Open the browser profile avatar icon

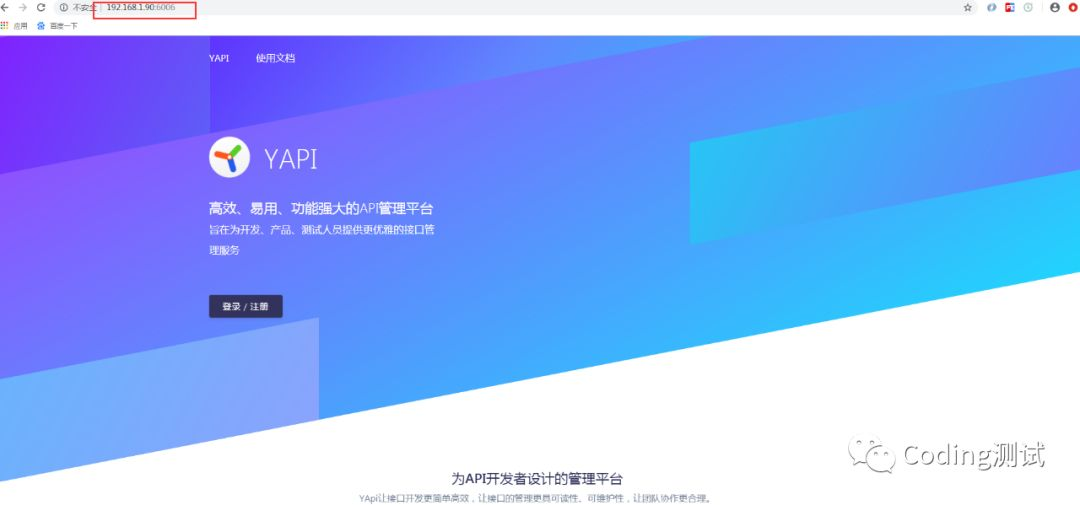tap(1055, 8)
